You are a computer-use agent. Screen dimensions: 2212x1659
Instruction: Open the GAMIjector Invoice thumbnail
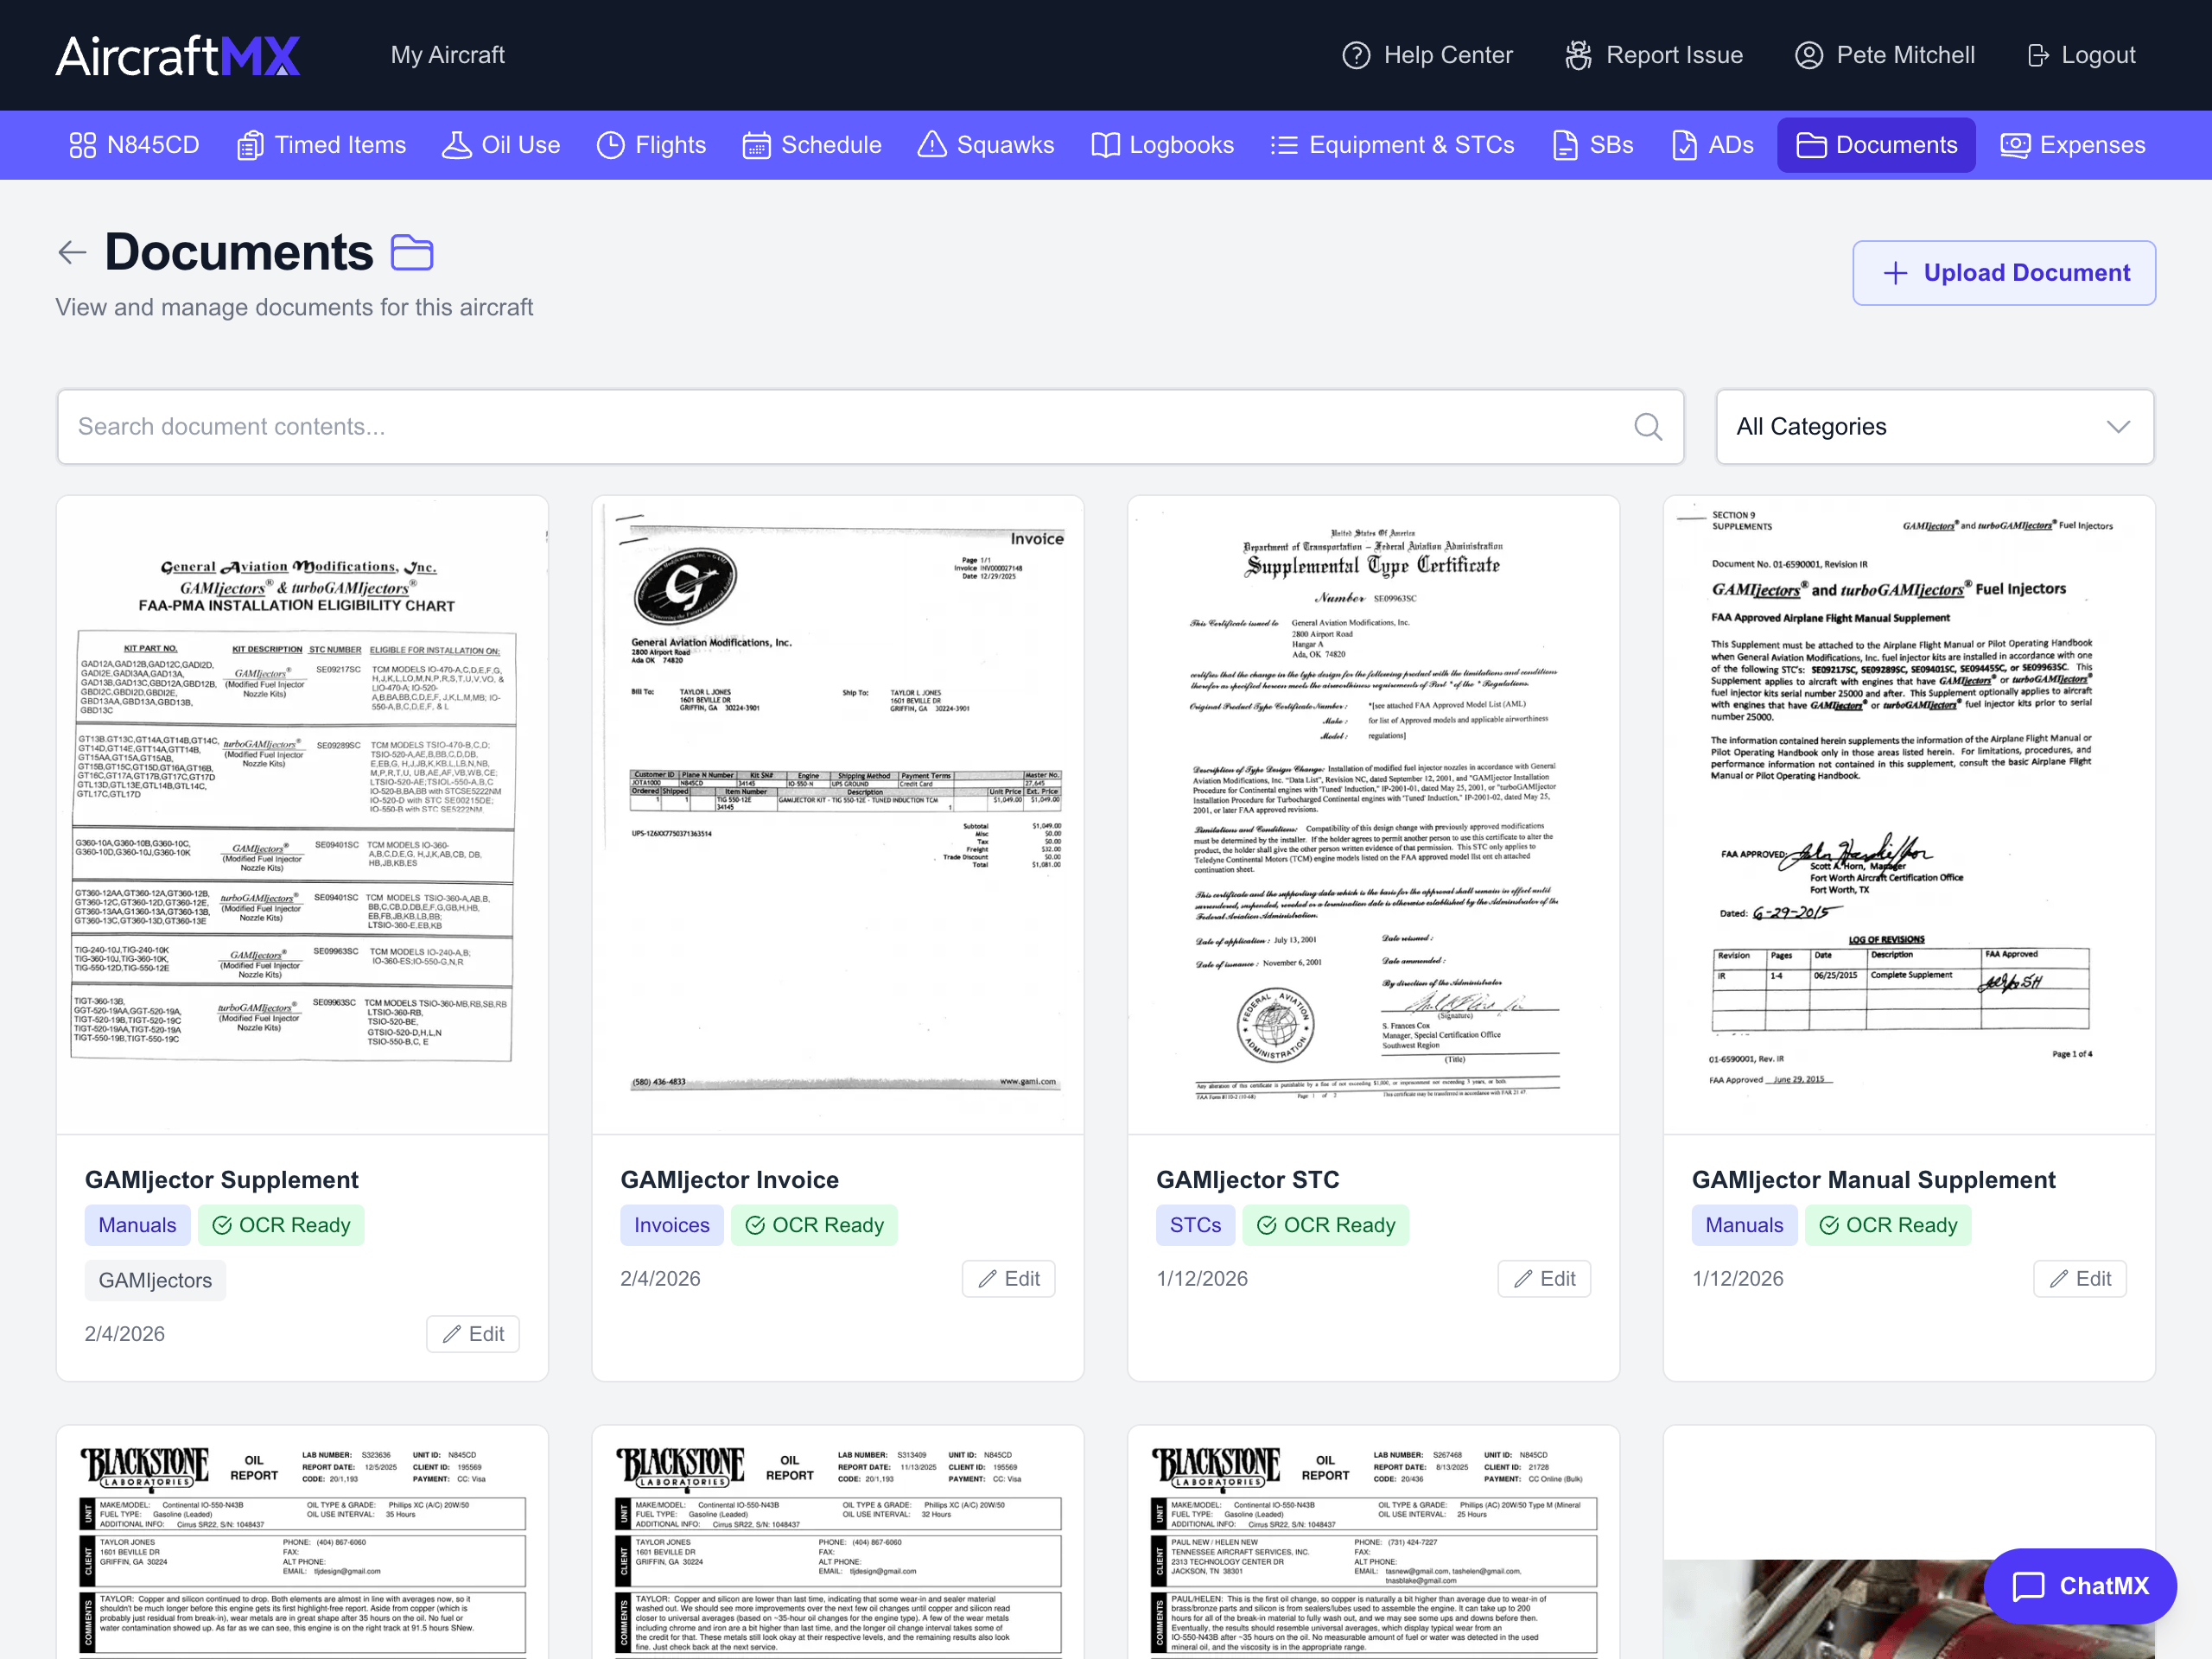838,815
